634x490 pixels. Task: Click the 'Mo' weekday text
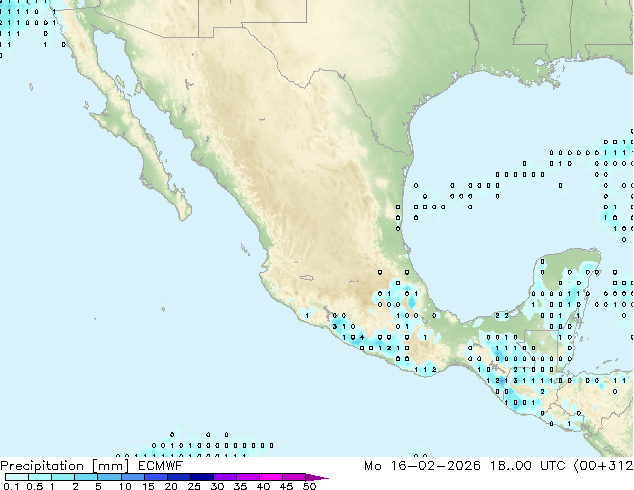(x=372, y=466)
